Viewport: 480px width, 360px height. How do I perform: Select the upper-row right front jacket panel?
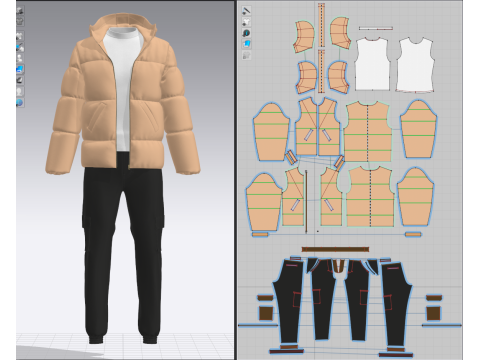(329, 127)
